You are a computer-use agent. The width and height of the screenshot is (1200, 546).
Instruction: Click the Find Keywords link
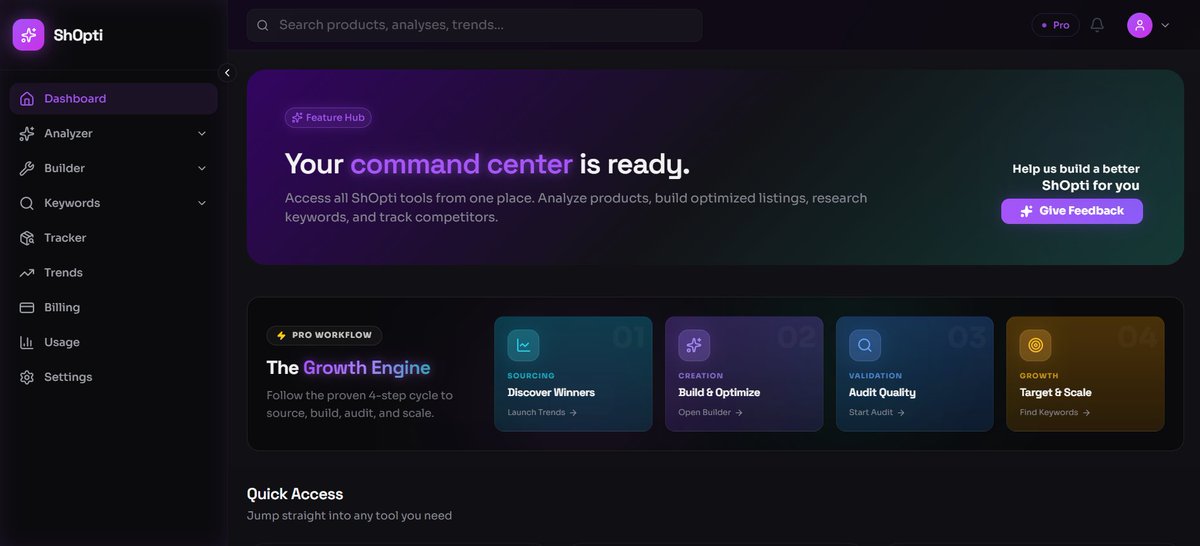[x=1055, y=412]
